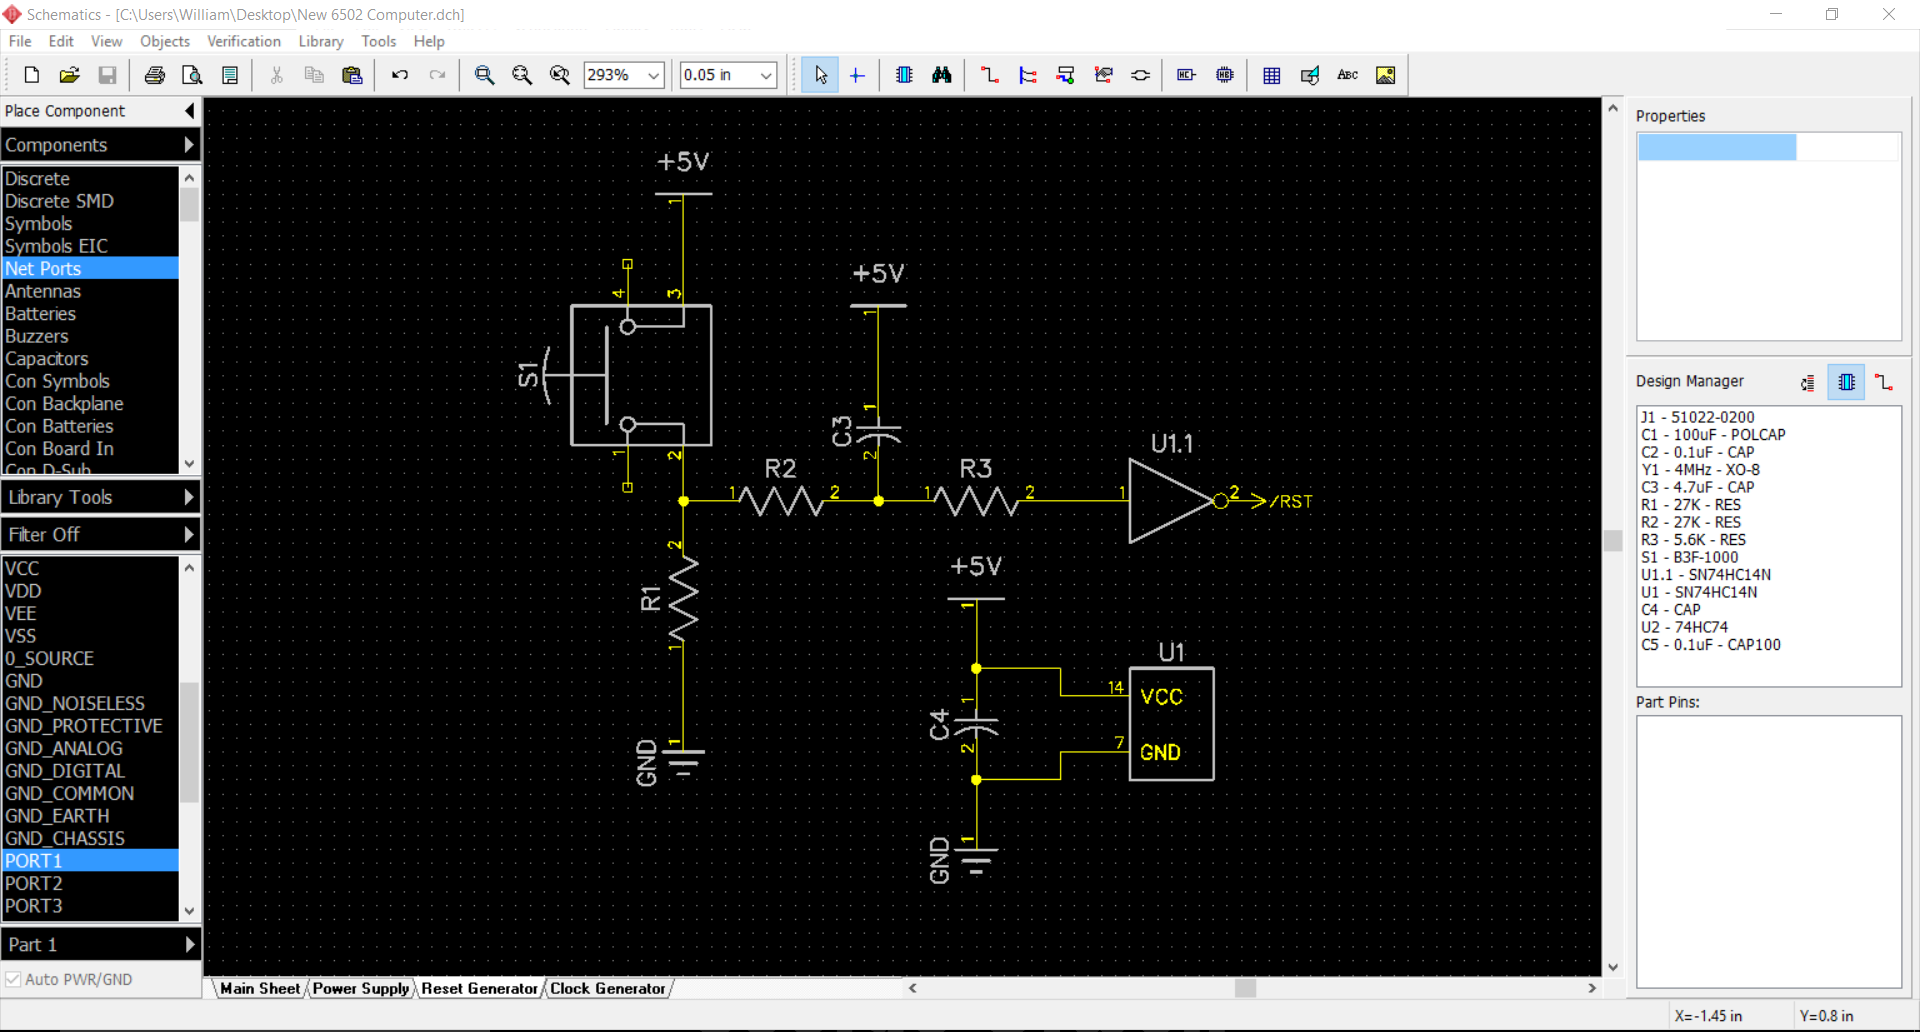Click the table tool icon
1920x1032 pixels.
pyautogui.click(x=1271, y=75)
